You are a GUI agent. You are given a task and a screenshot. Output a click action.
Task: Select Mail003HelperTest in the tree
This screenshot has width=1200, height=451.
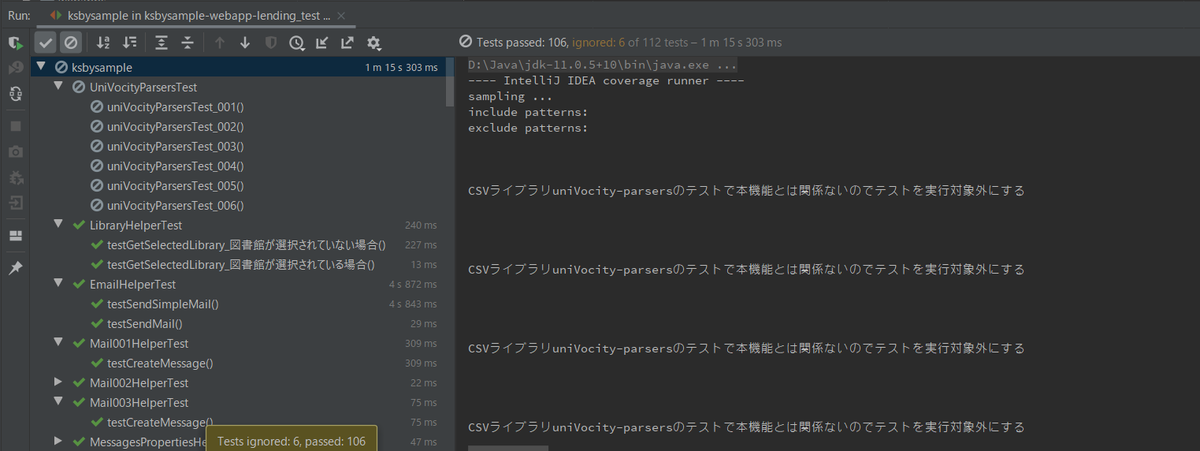pos(138,402)
